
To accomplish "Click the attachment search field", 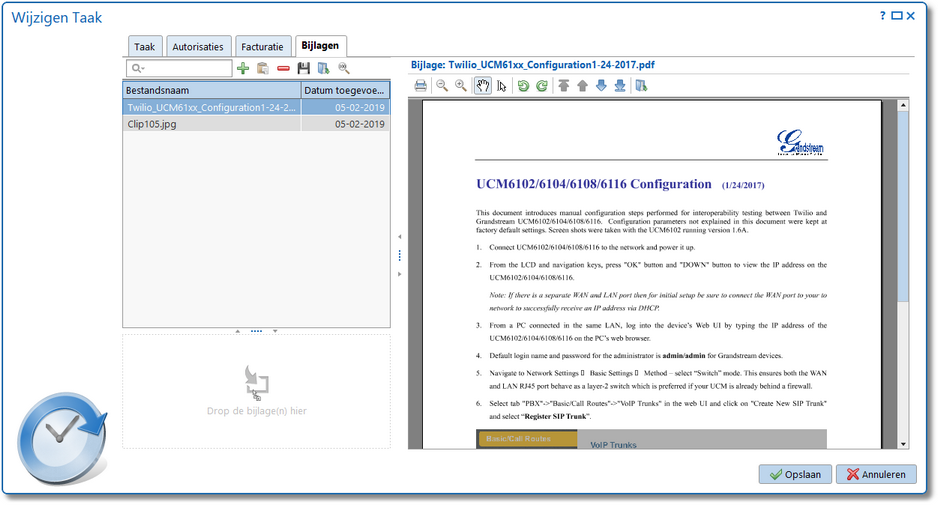I will (179, 68).
